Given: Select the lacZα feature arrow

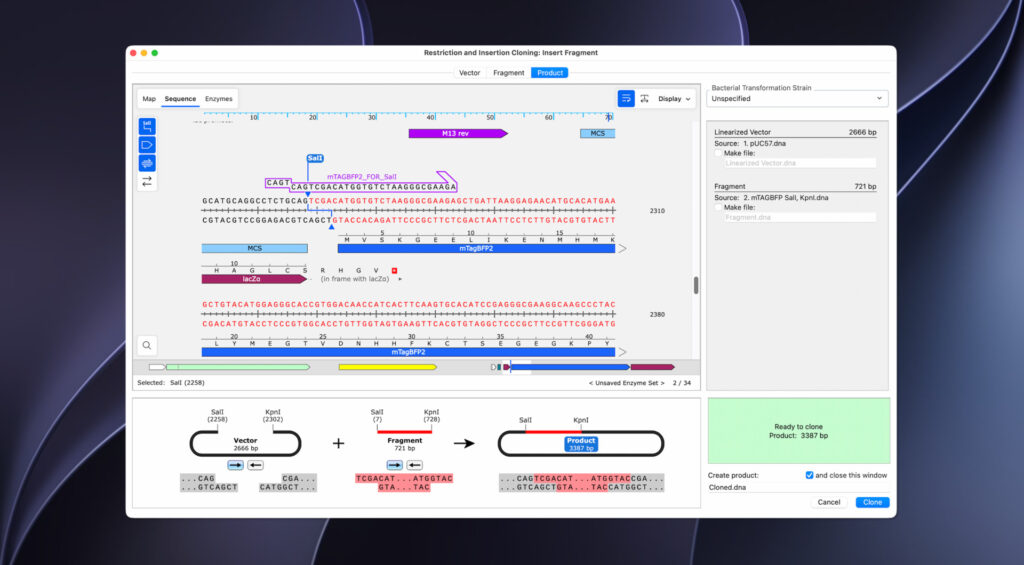Looking at the screenshot, I should pos(253,279).
